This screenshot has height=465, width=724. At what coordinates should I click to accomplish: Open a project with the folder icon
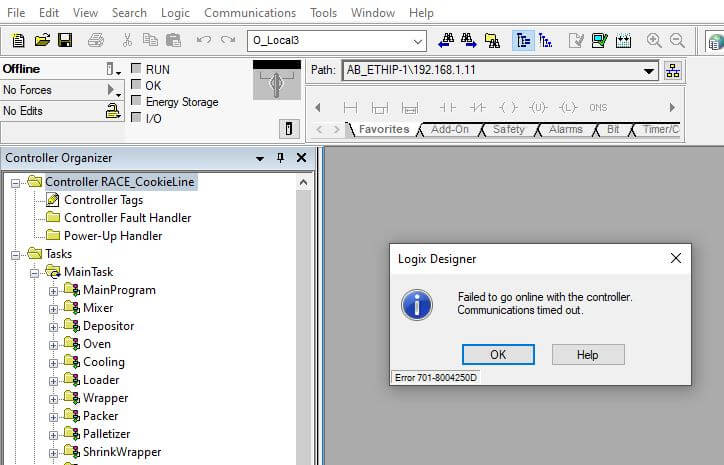coord(42,41)
